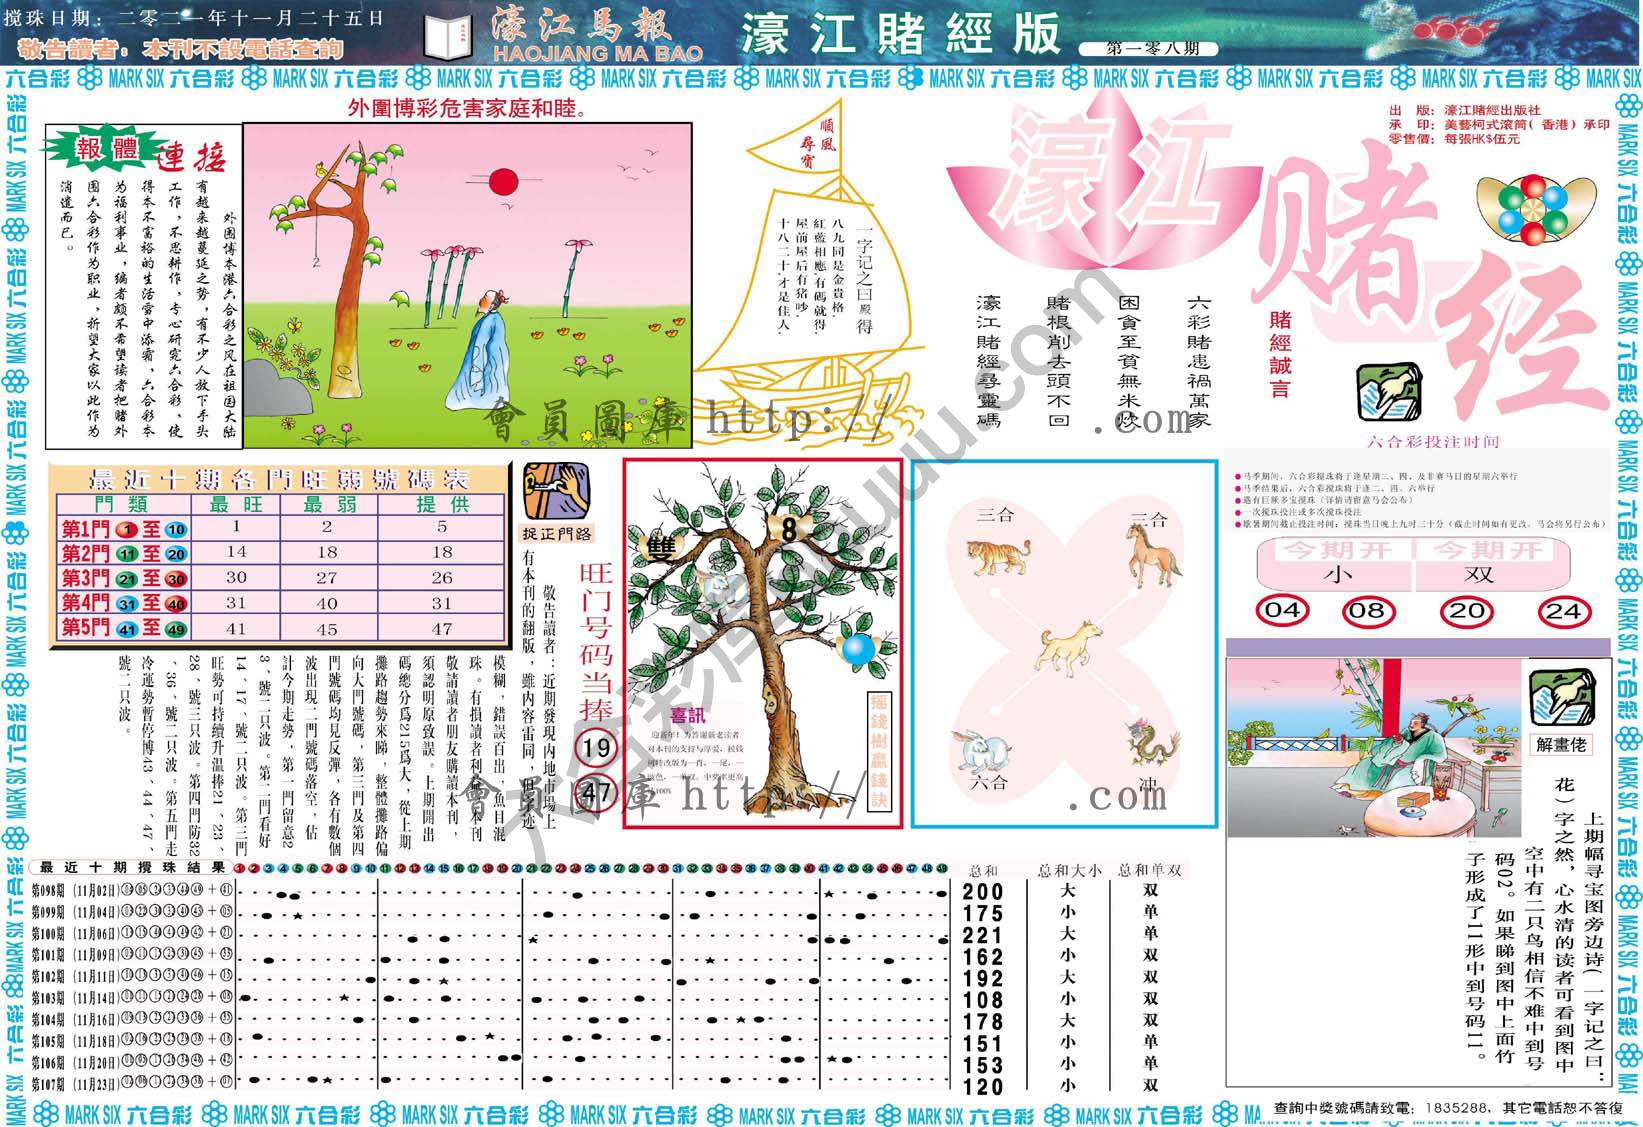Click the 最旺 value 30 in 第3門 row
1643x1127 pixels.
point(236,578)
